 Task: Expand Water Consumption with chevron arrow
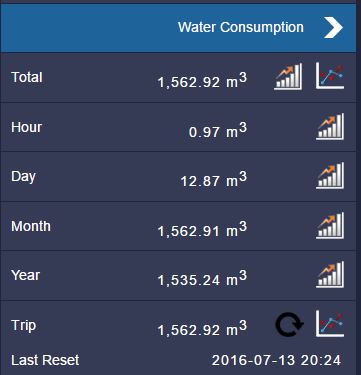coord(333,27)
